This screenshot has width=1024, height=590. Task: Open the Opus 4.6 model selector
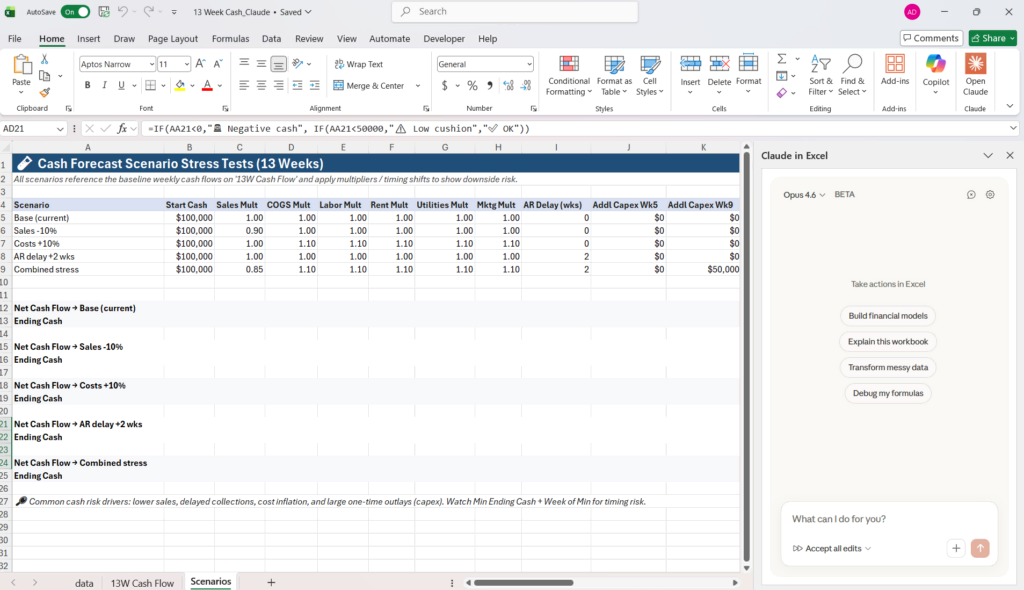coord(804,195)
